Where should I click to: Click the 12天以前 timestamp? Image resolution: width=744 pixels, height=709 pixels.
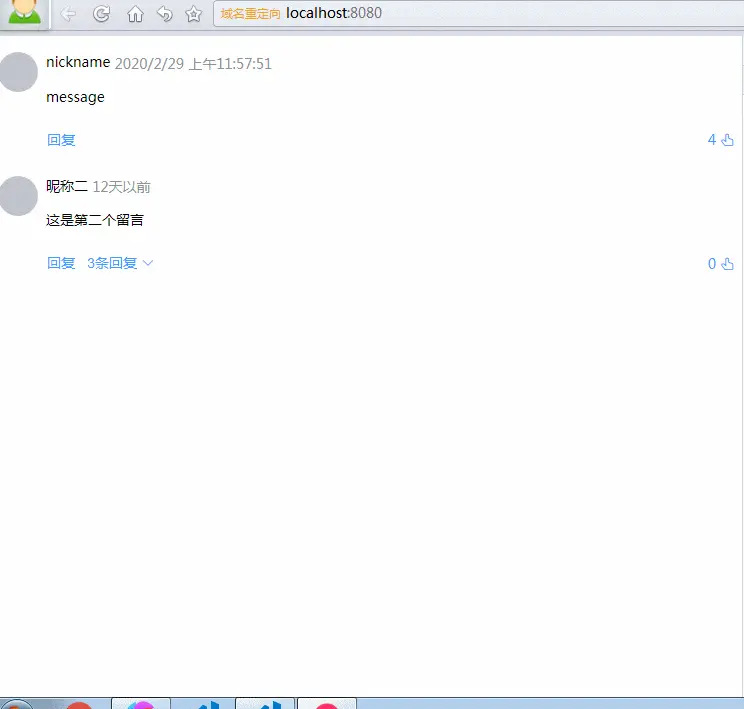[x=121, y=187]
